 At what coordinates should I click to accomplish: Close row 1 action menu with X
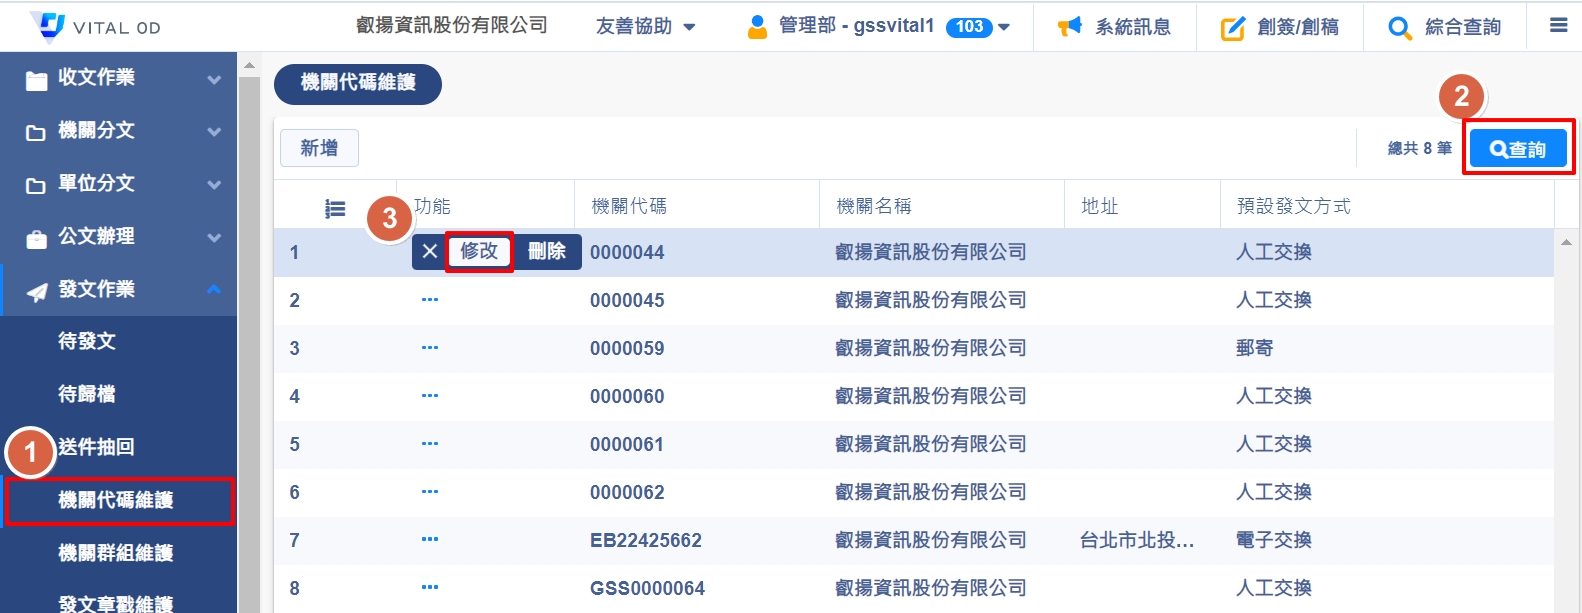429,252
